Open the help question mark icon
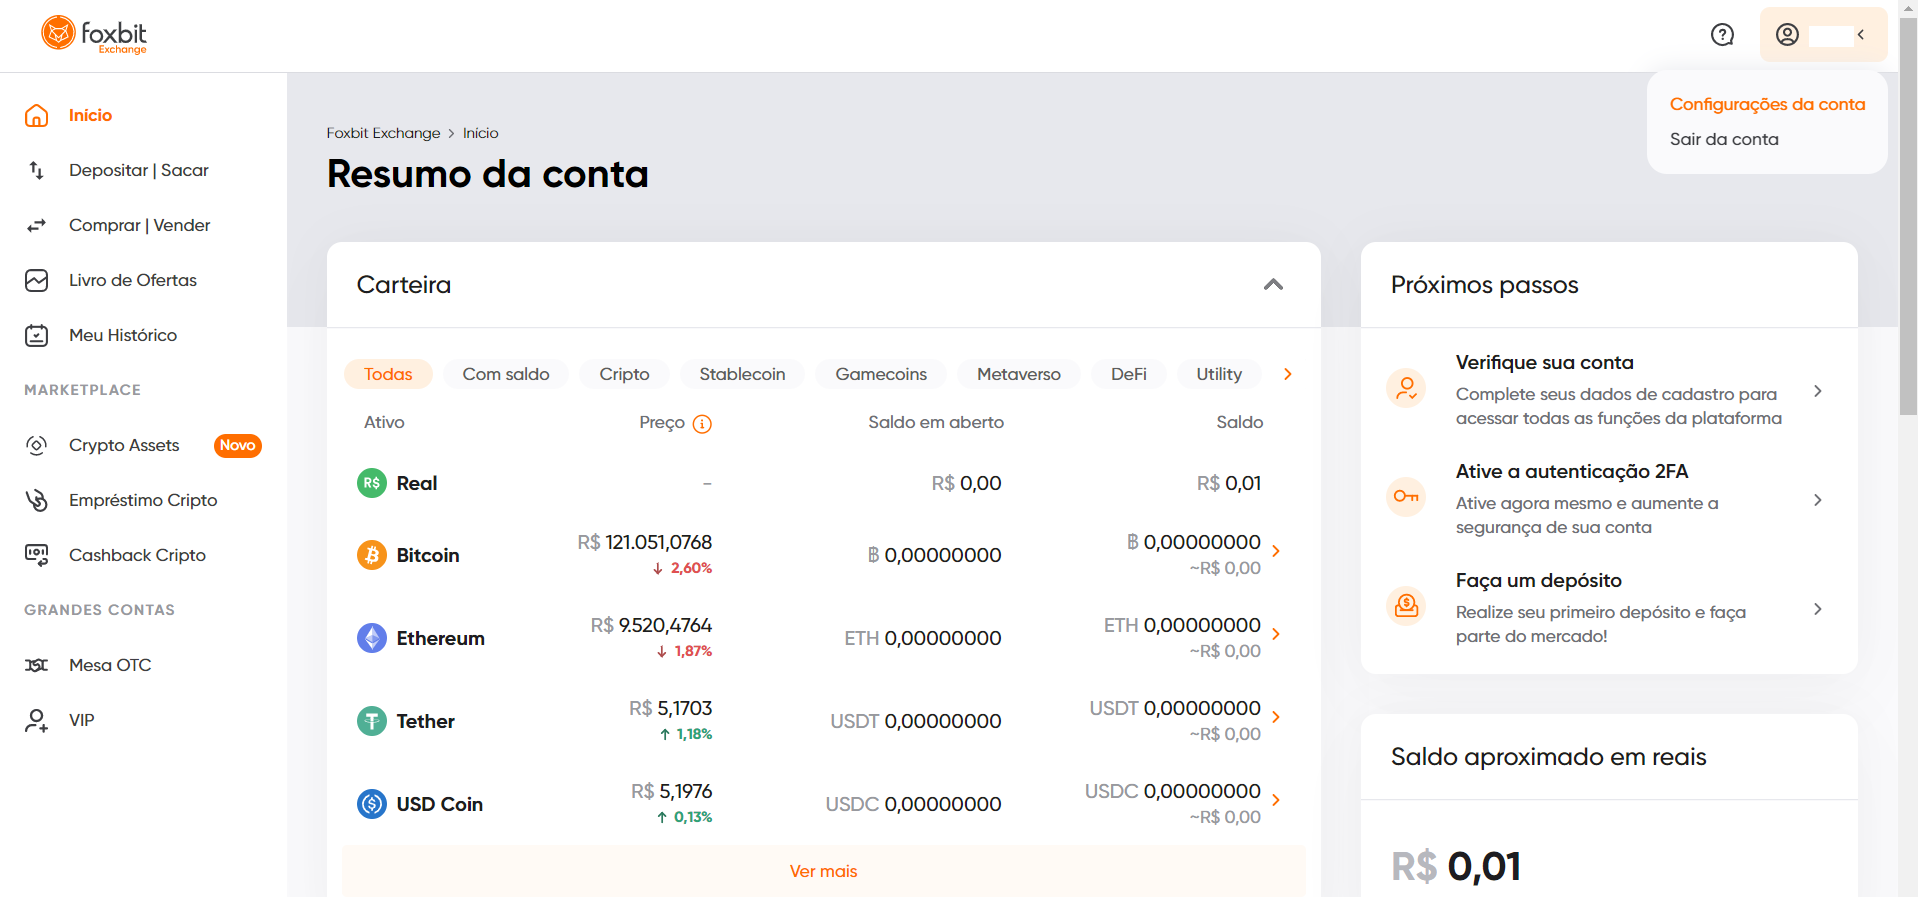This screenshot has width=1918, height=897. (x=1722, y=35)
